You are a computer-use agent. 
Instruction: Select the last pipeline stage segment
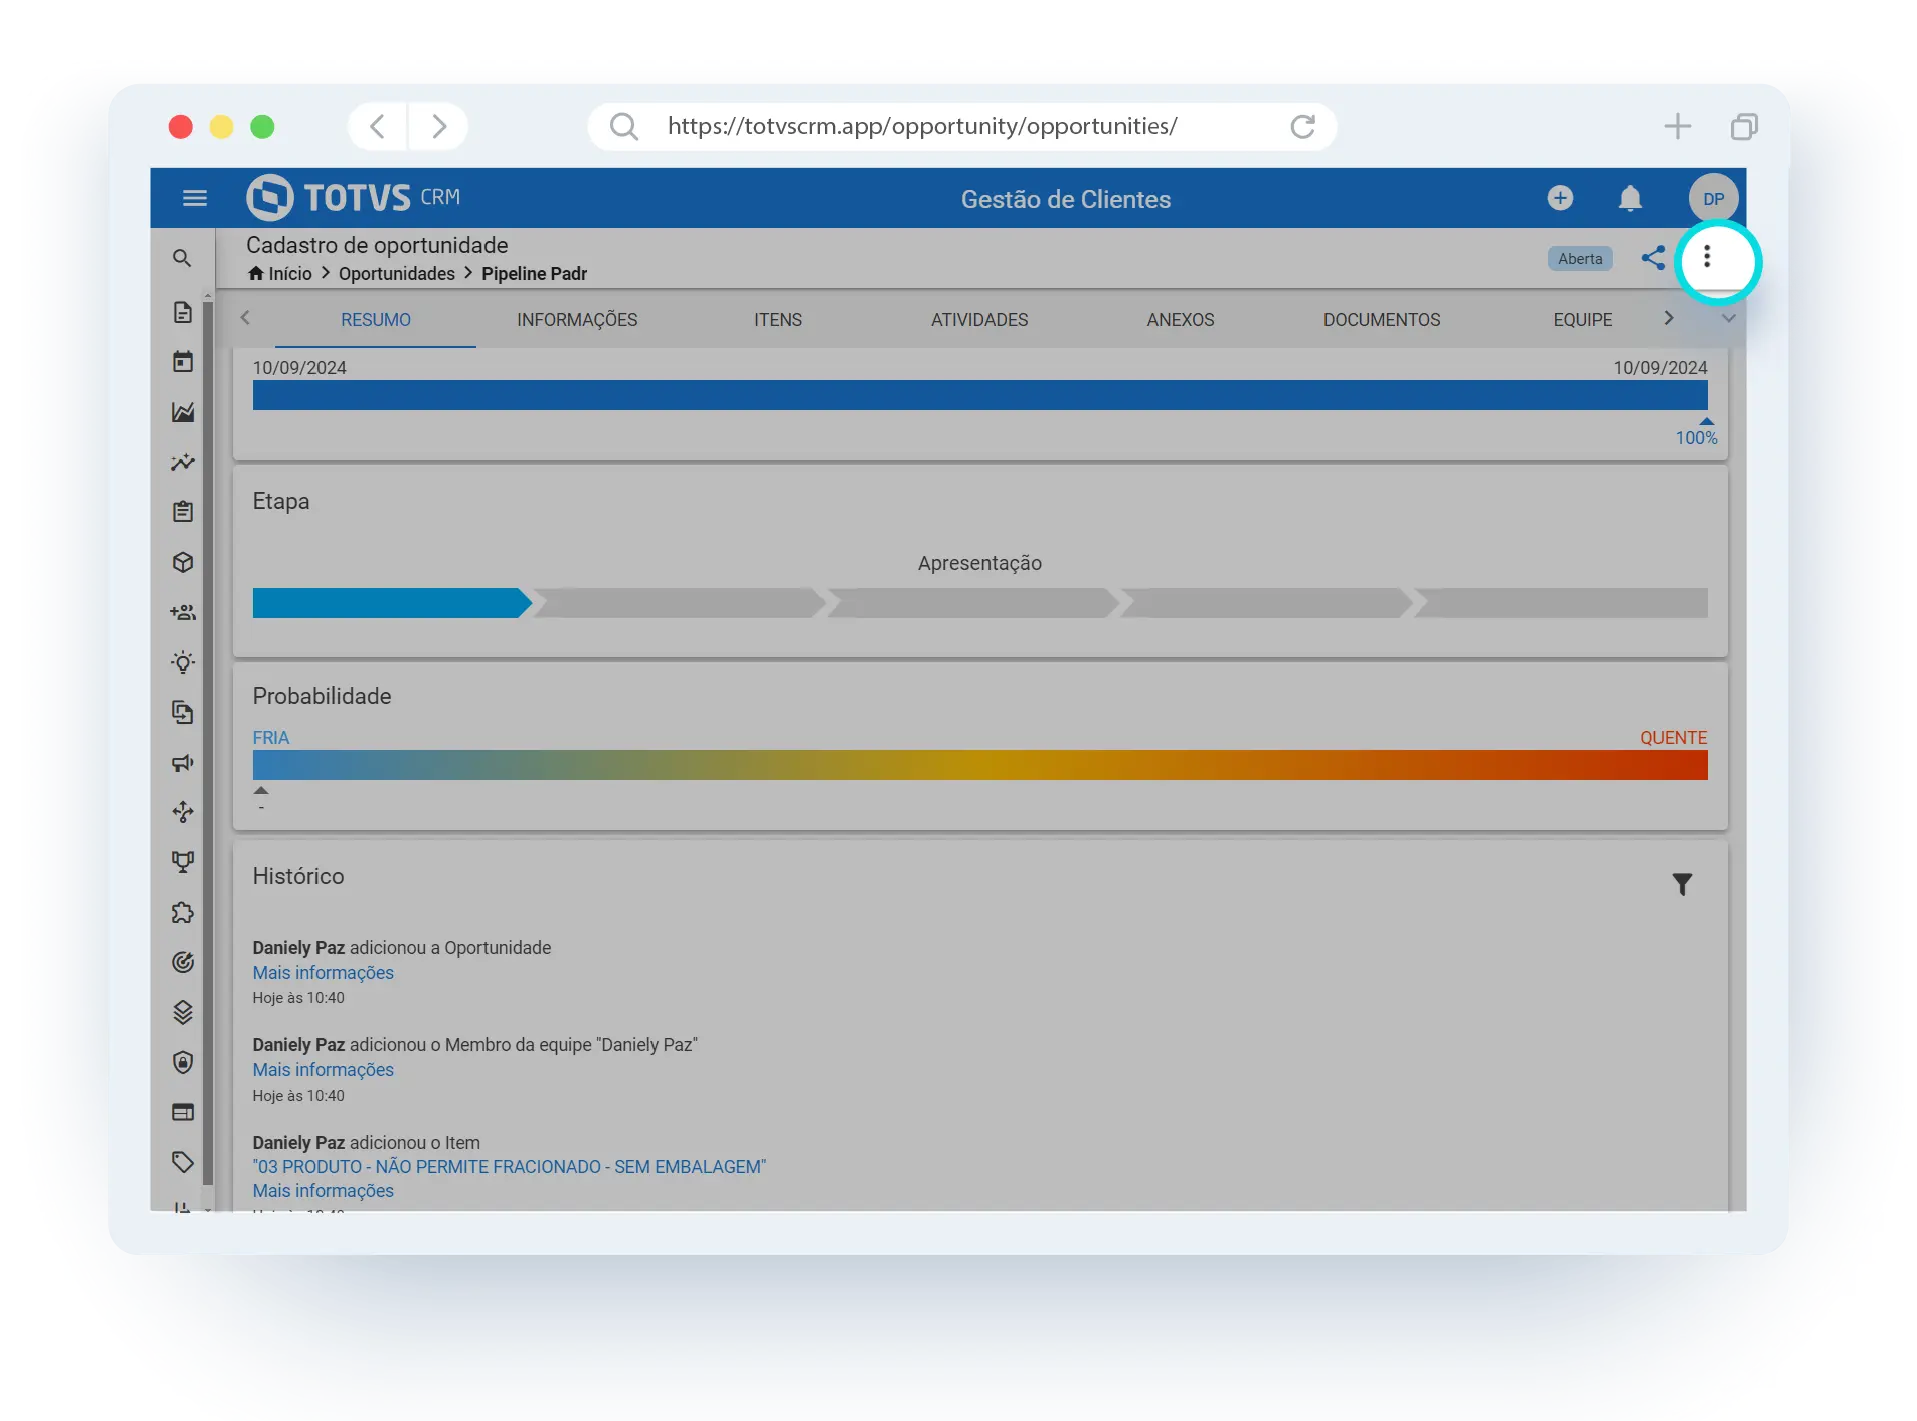point(1561,603)
